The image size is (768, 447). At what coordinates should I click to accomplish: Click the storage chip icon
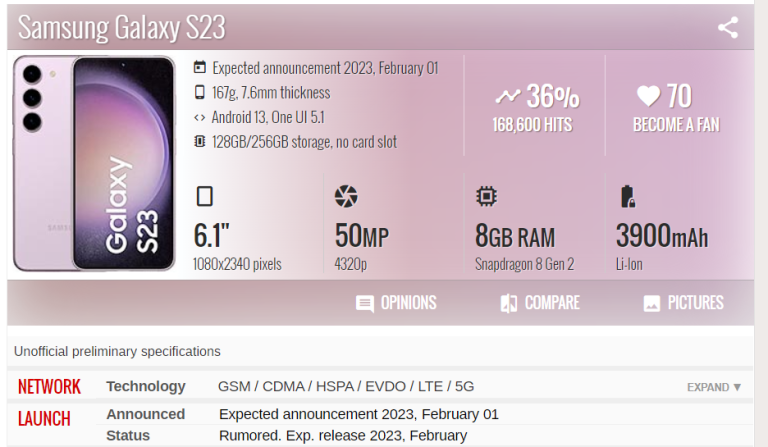[200, 142]
